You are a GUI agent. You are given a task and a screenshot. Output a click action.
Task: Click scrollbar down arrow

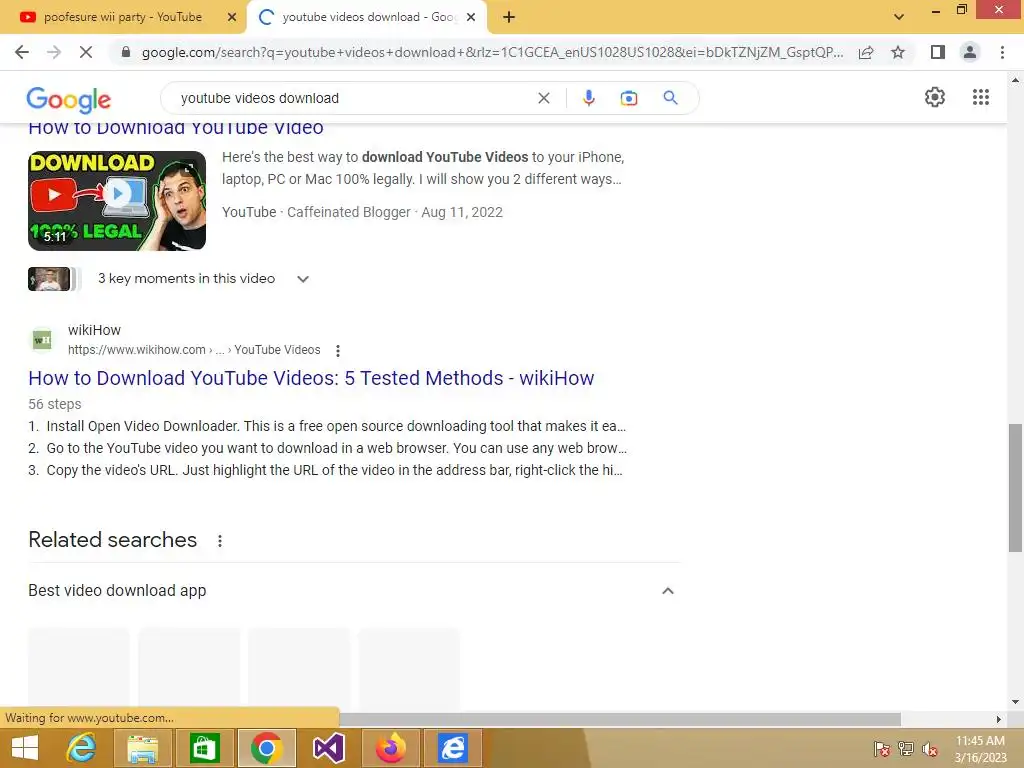(x=1015, y=703)
